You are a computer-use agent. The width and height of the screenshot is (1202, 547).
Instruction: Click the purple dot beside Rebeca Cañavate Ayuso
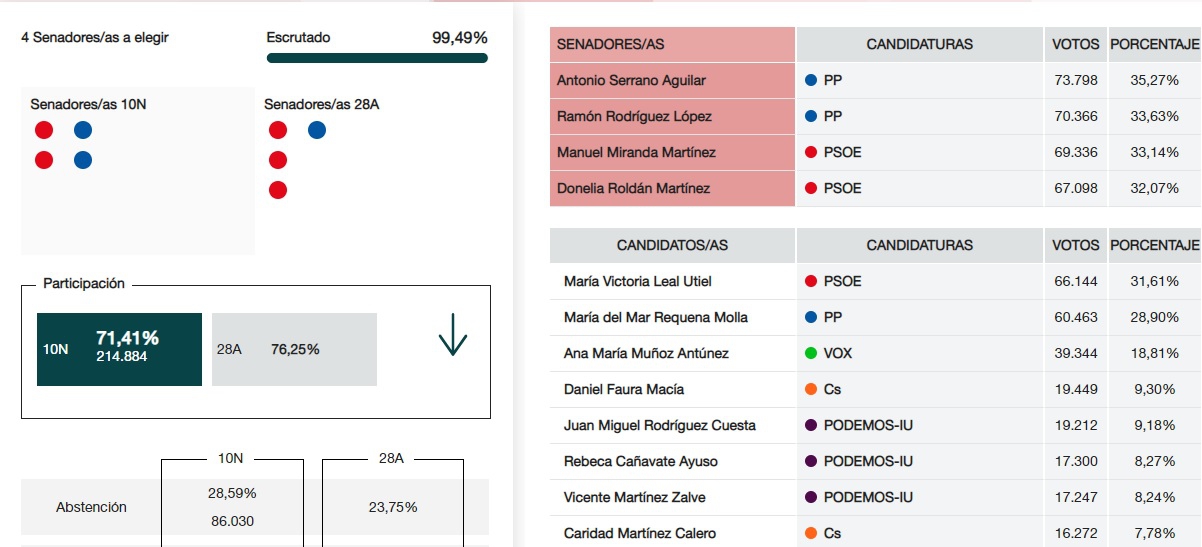tap(811, 461)
